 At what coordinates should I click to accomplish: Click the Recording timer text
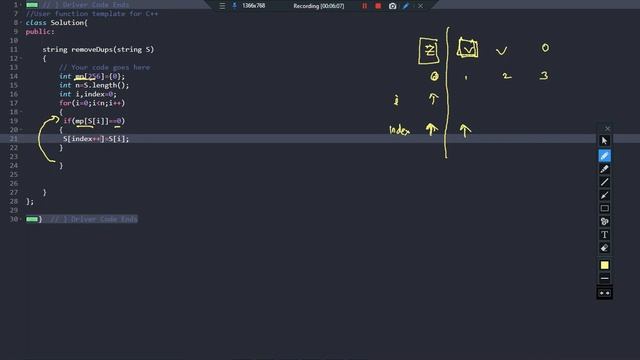[318, 6]
